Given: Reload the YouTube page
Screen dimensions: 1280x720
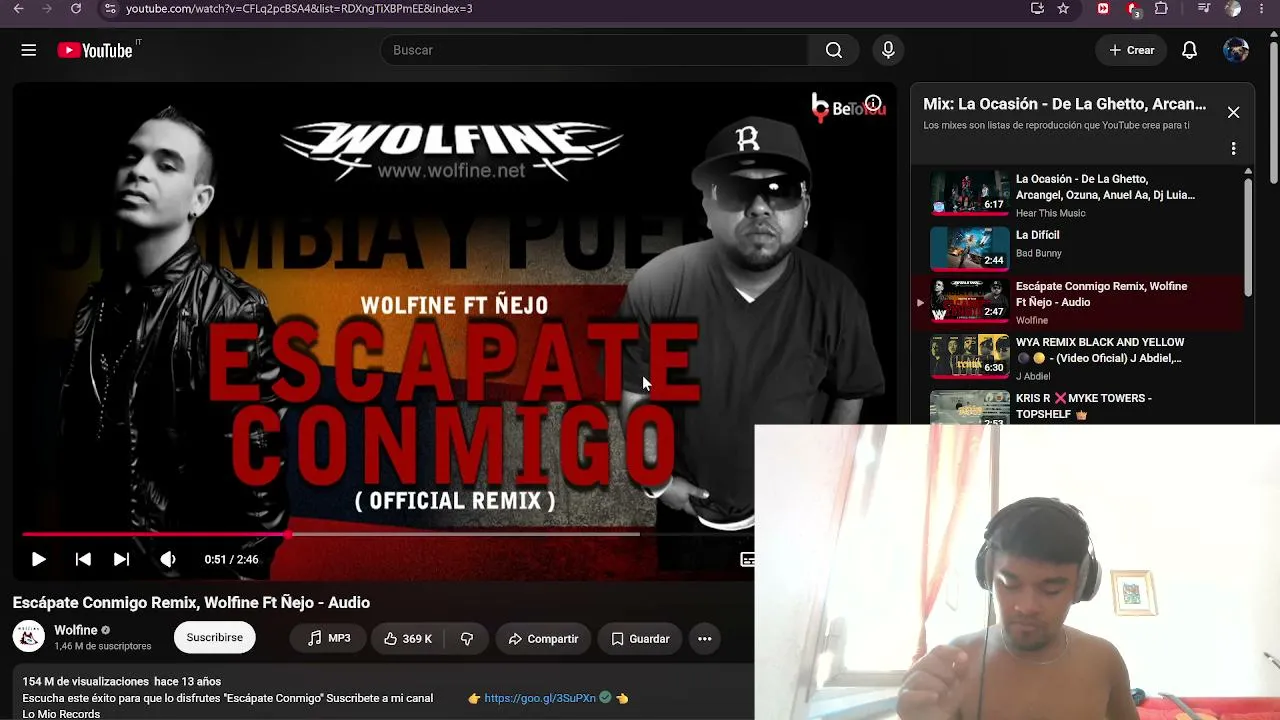Looking at the screenshot, I should pyautogui.click(x=76, y=9).
